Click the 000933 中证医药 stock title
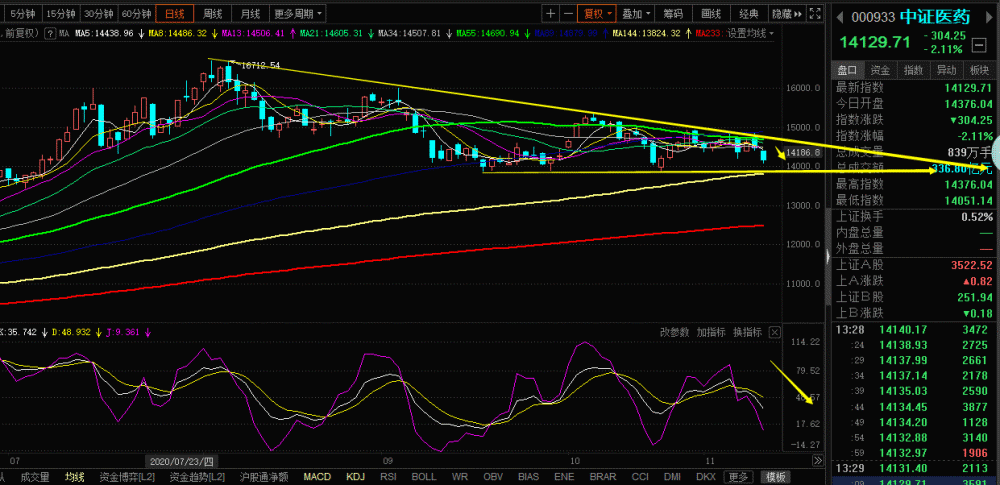Screen dimensions: 1000x485 pos(911,17)
